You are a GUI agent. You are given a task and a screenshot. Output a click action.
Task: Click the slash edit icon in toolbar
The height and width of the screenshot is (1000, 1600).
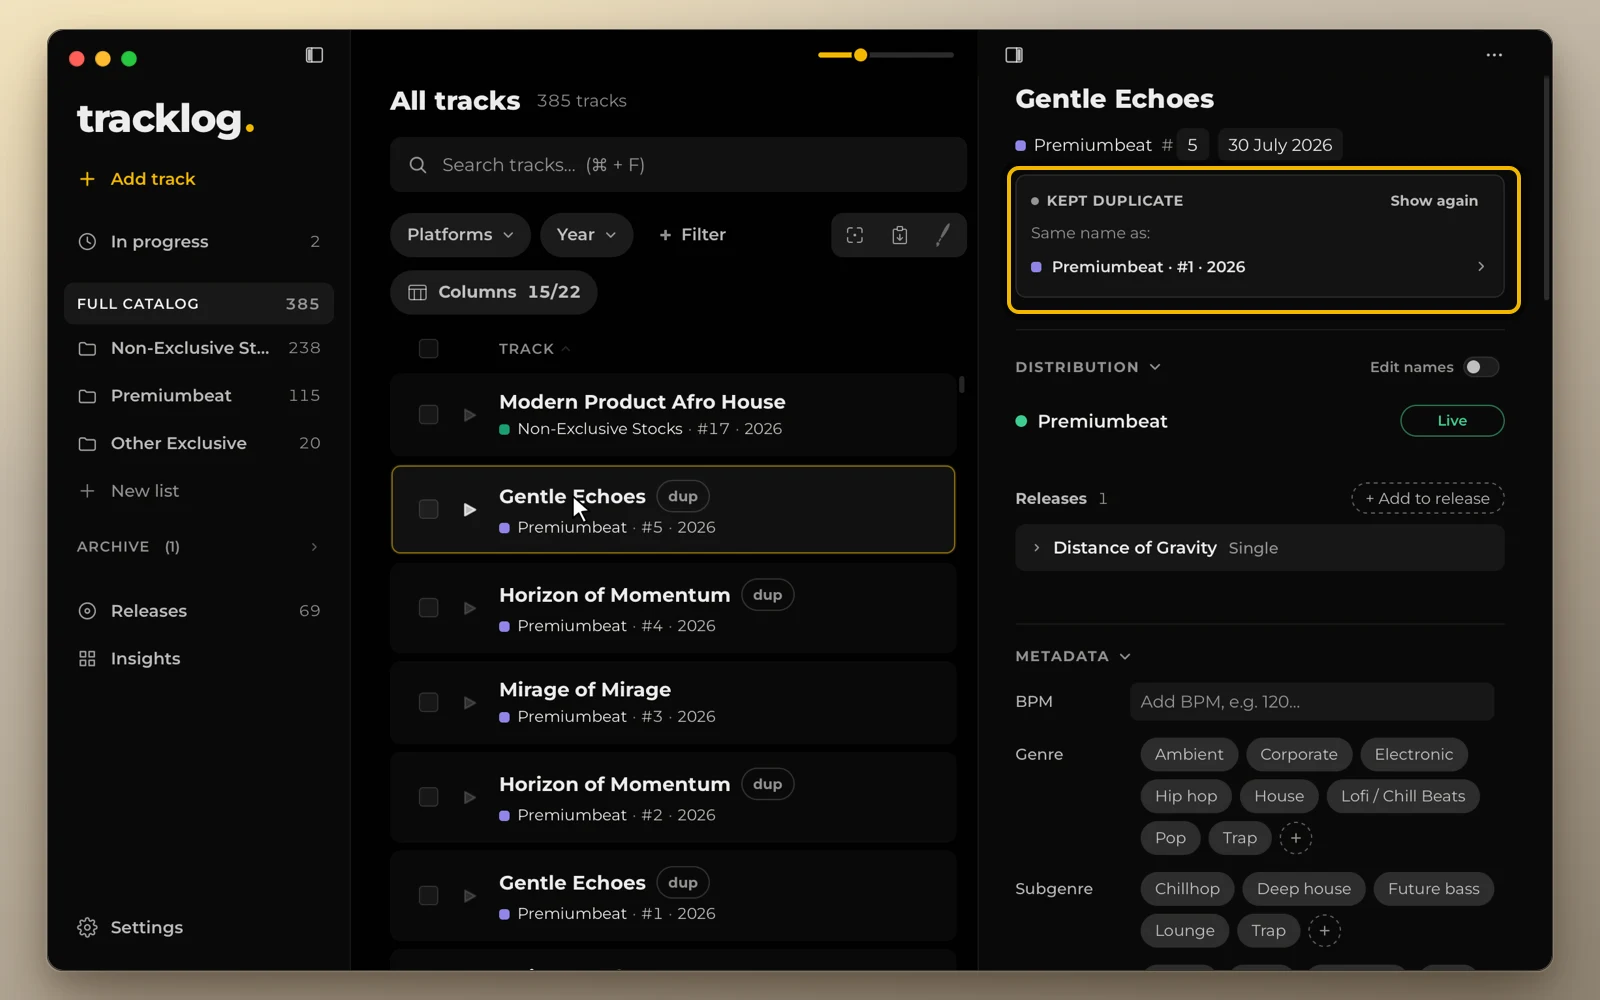[943, 235]
